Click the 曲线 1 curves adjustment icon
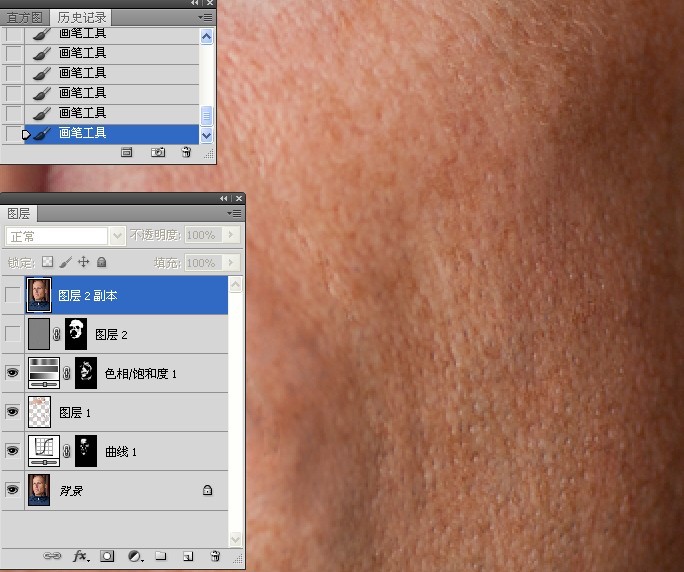 pos(44,450)
